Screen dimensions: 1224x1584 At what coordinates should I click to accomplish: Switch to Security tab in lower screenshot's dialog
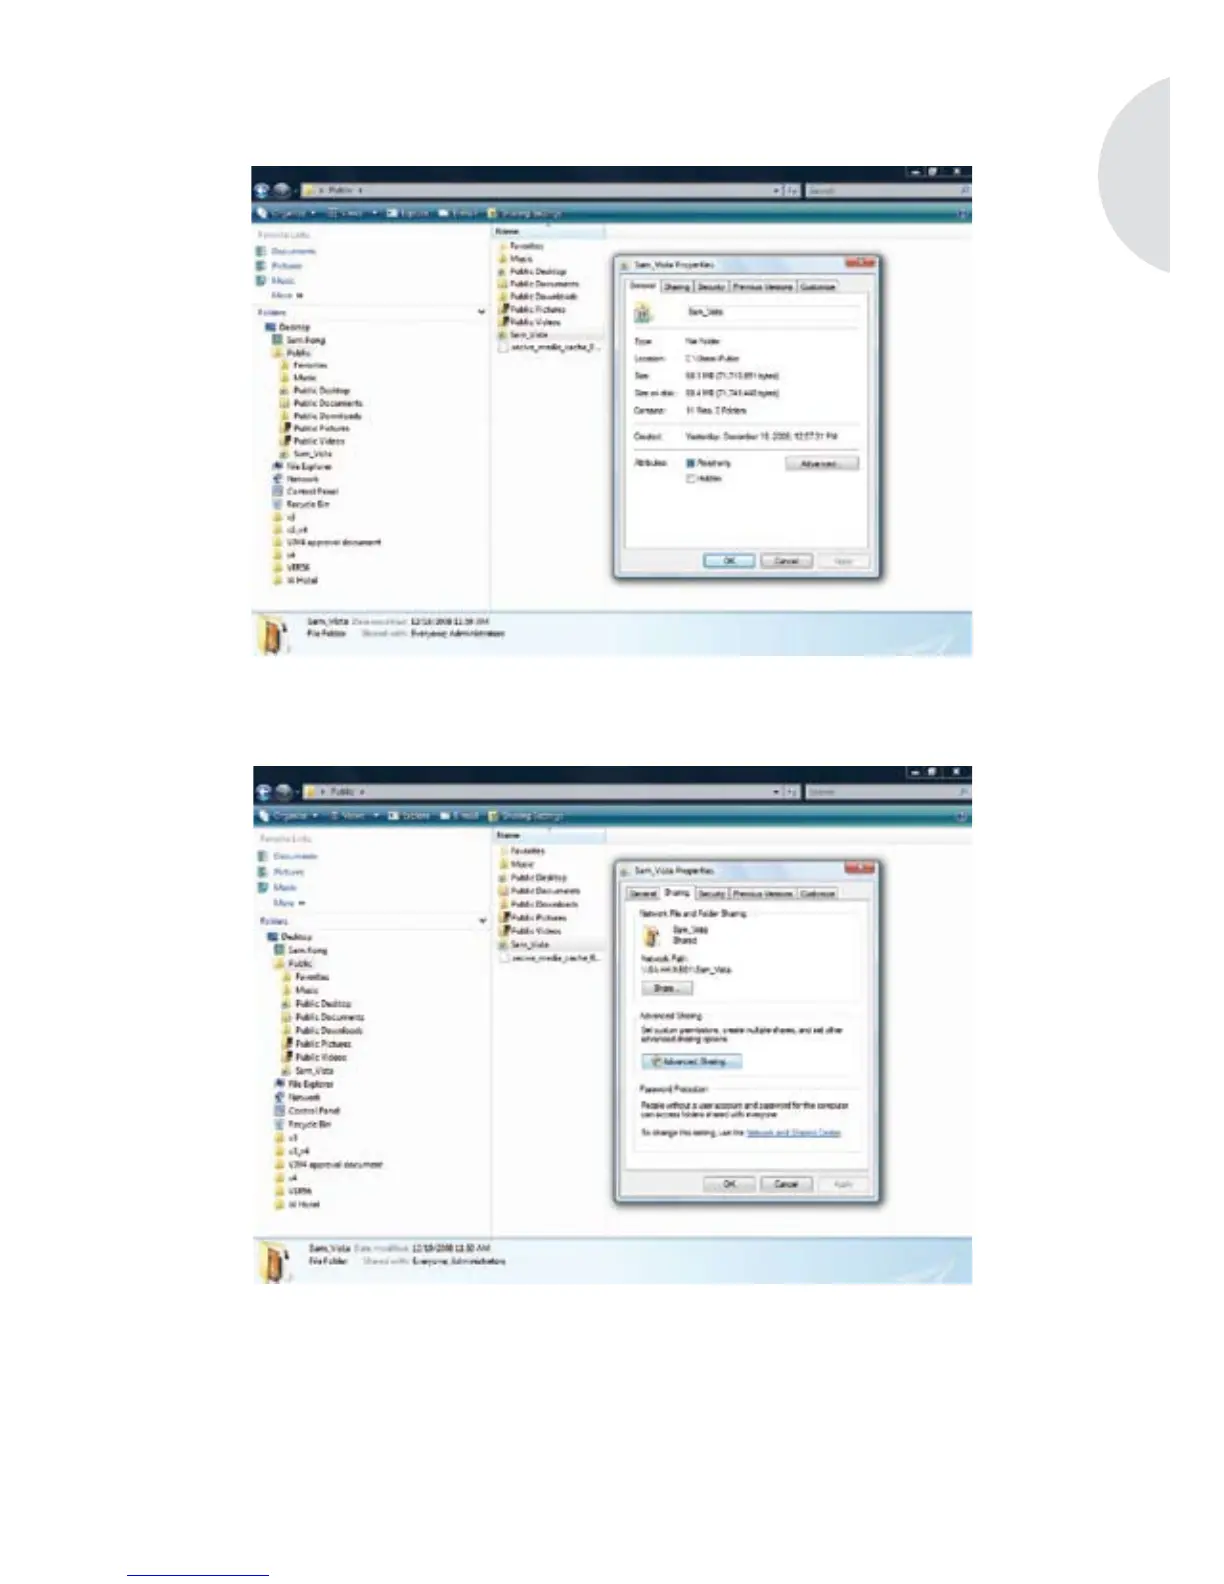[711, 894]
